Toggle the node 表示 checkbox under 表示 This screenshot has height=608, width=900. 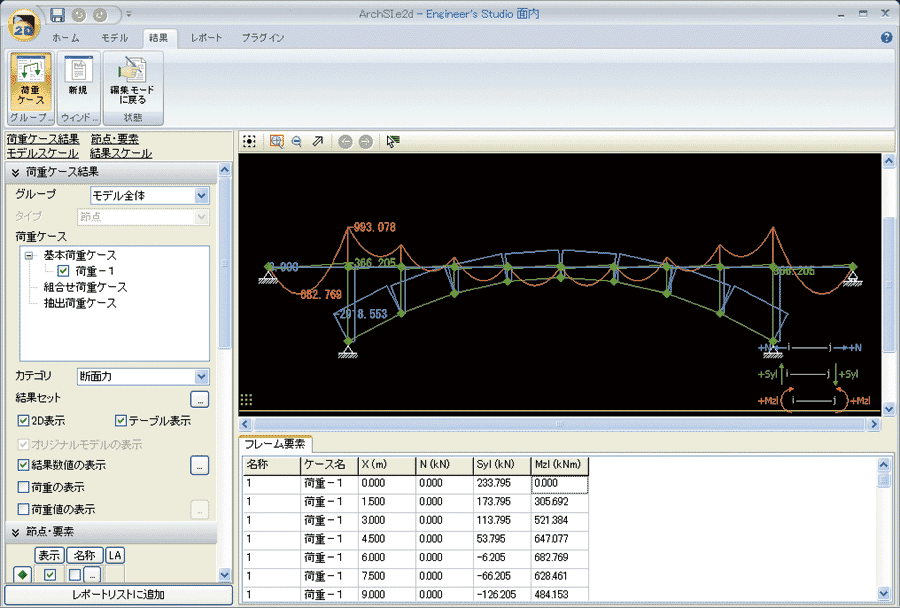50,575
